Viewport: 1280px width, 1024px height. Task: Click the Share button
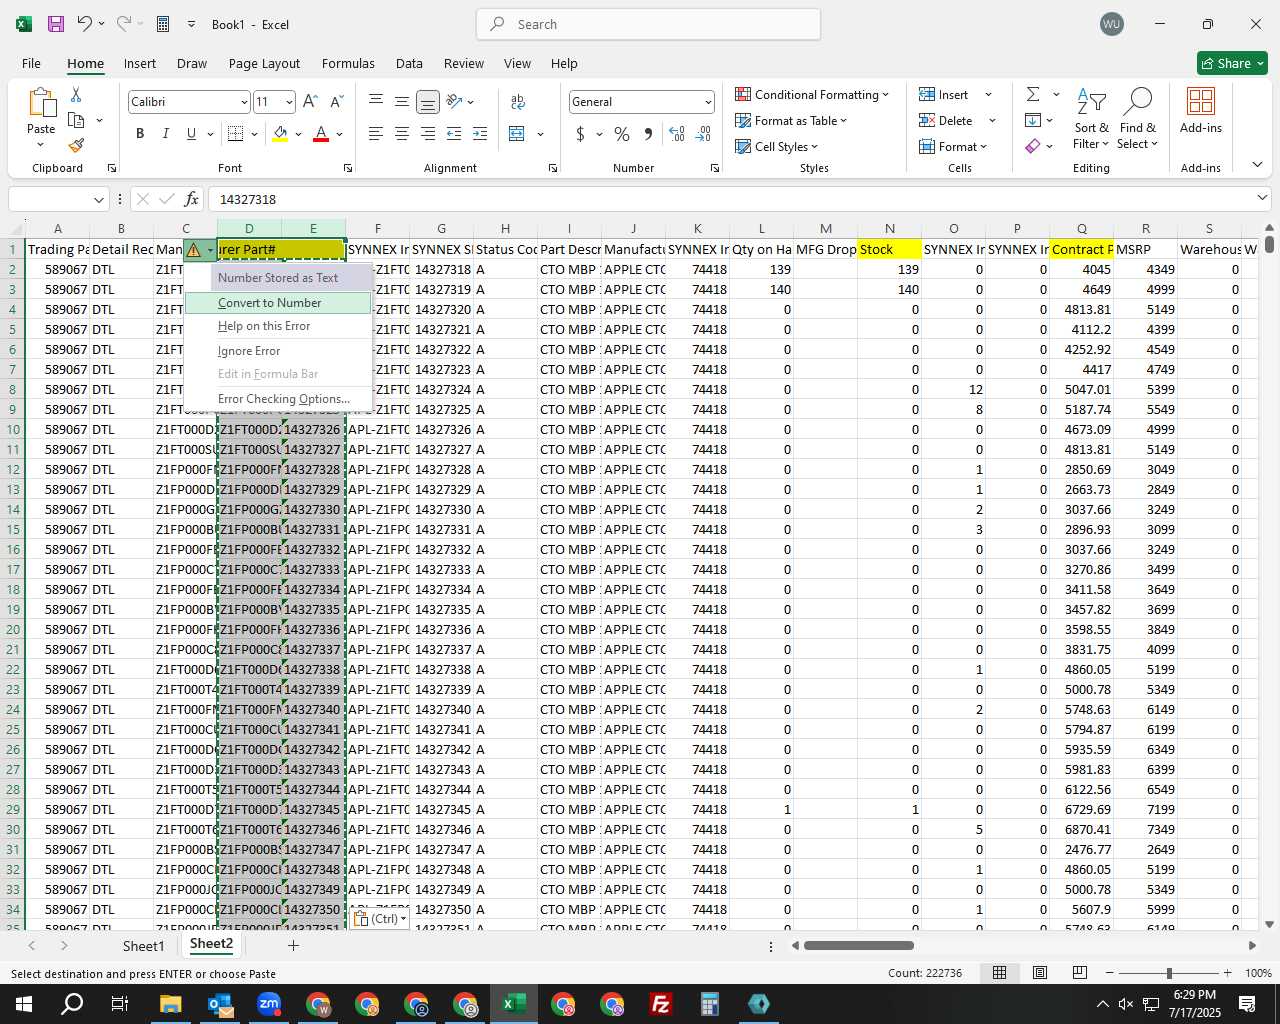[x=1232, y=63]
